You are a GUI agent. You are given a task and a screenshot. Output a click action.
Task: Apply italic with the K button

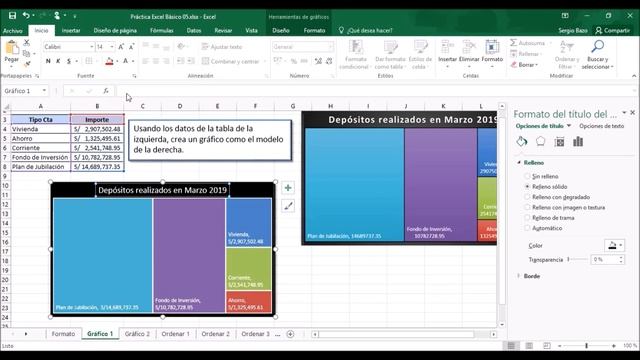point(58,61)
